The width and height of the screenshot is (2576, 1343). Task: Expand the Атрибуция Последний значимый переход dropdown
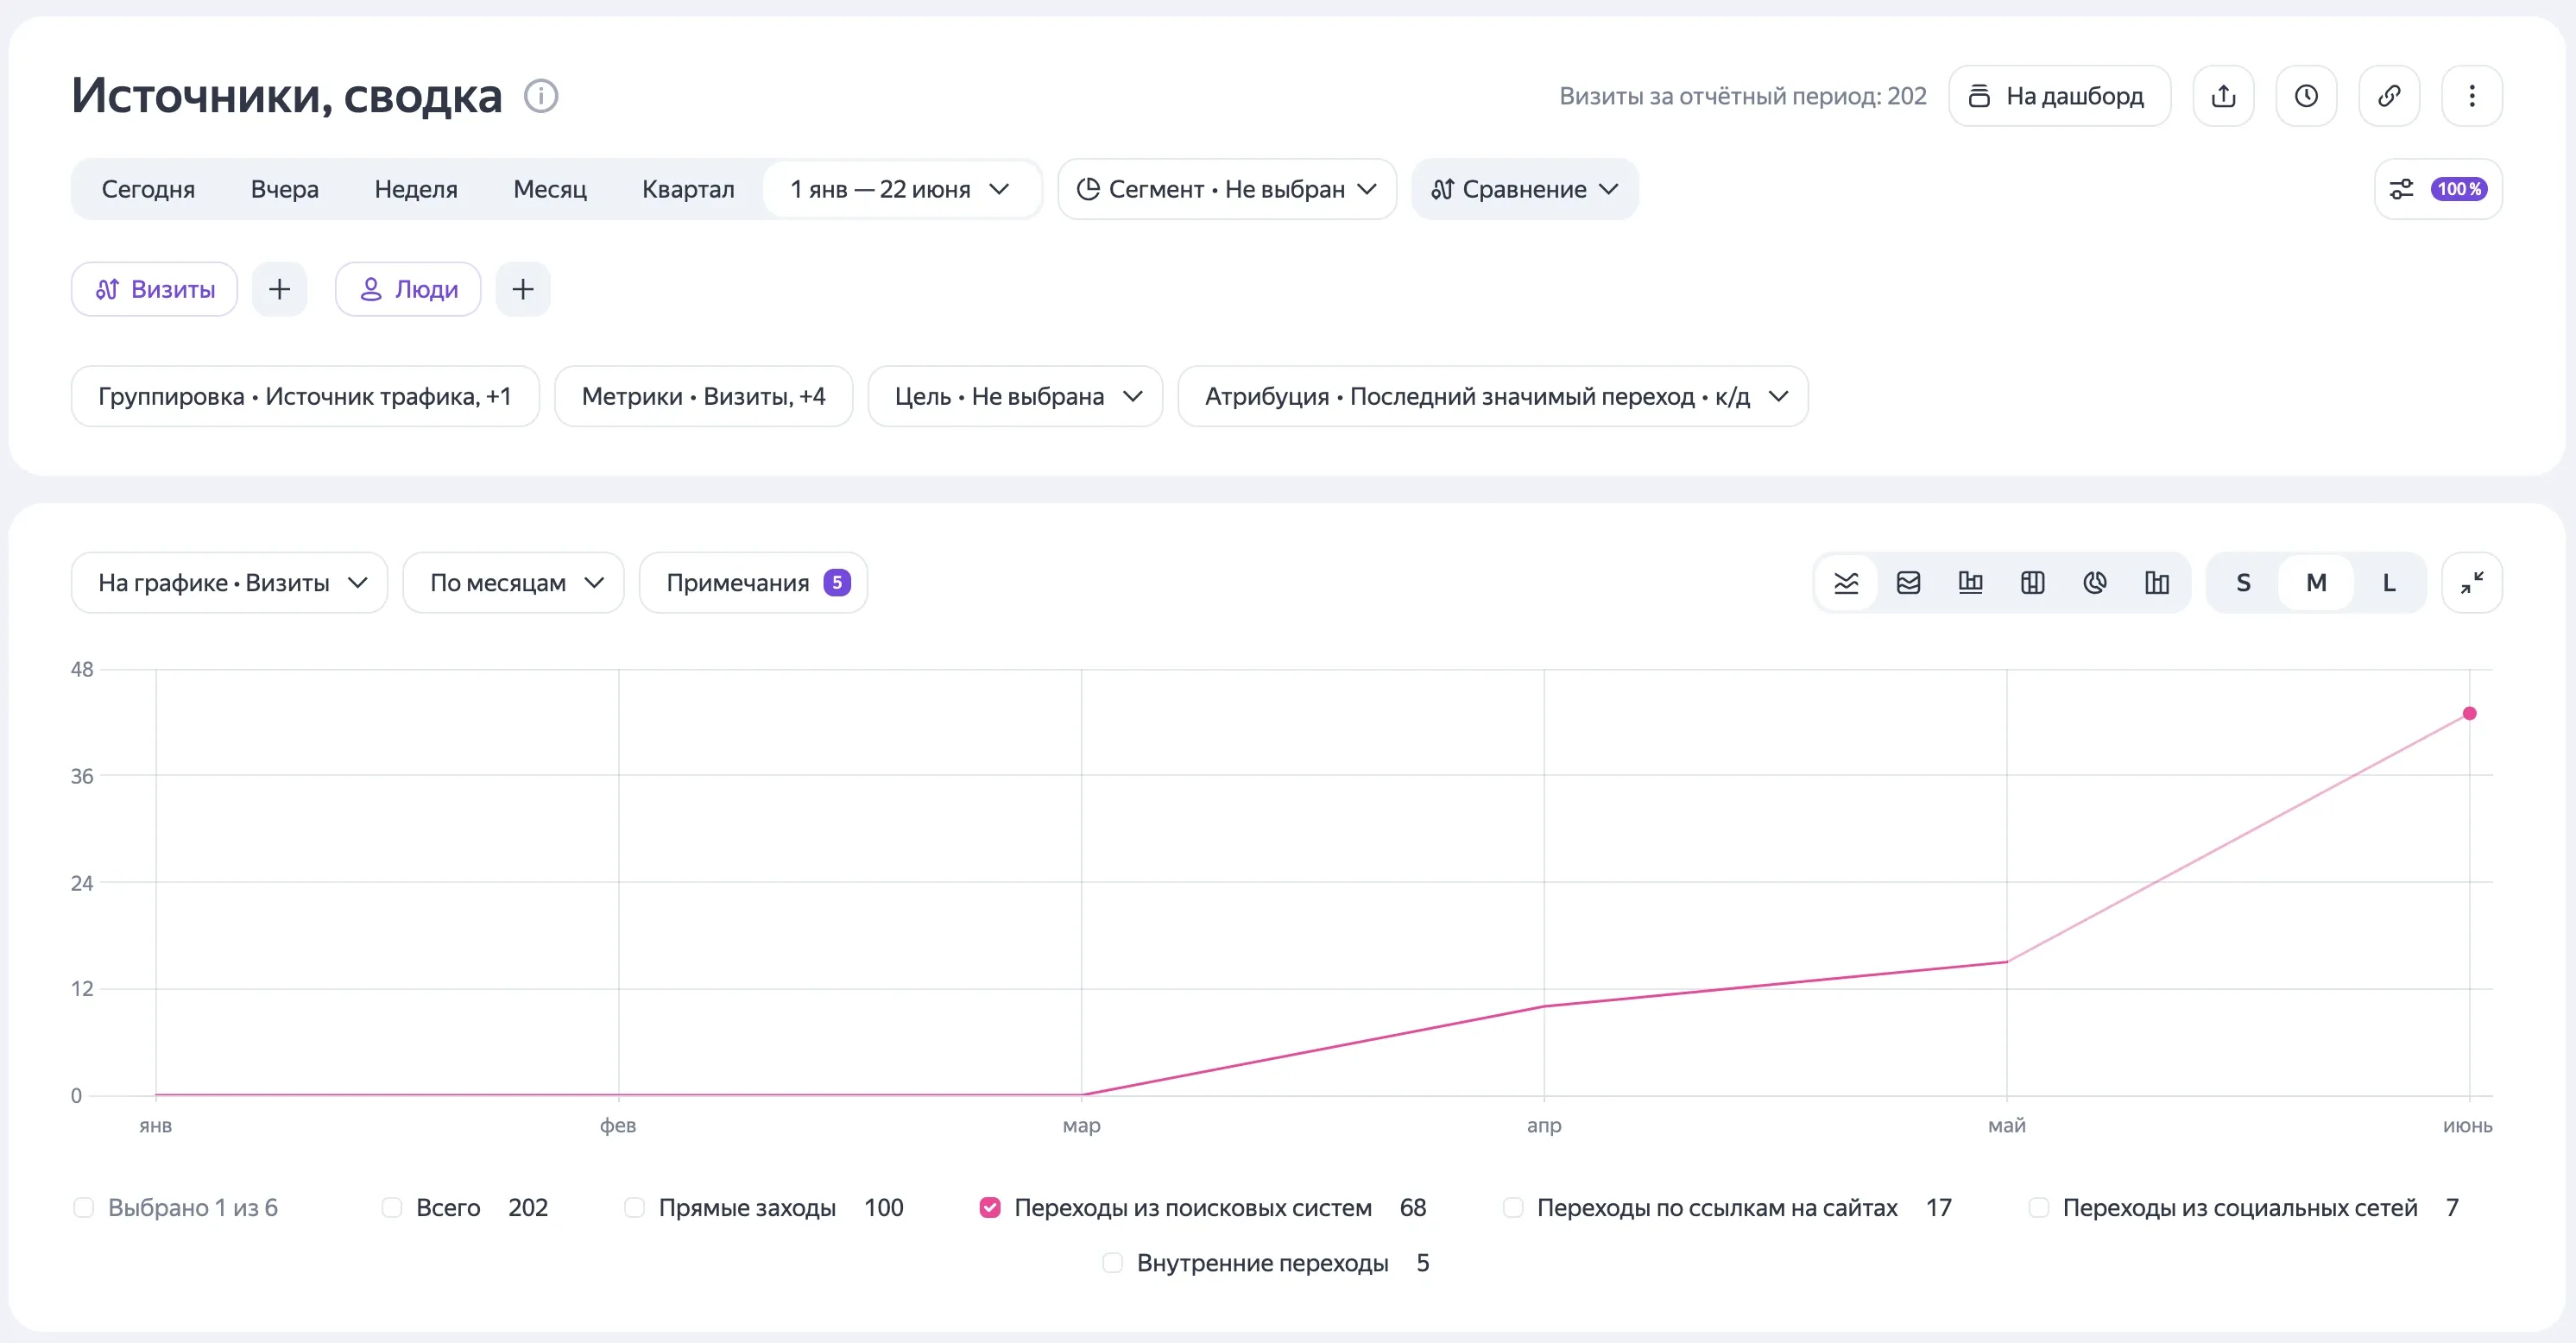(1493, 396)
